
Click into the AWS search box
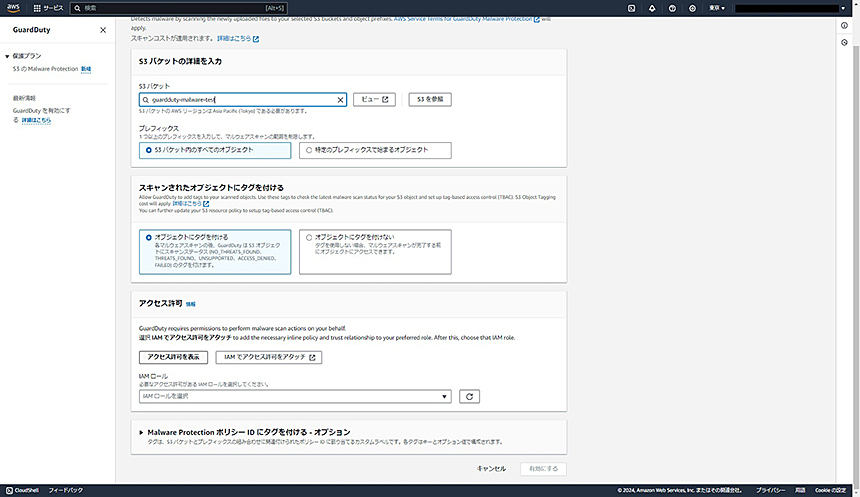[170, 7]
